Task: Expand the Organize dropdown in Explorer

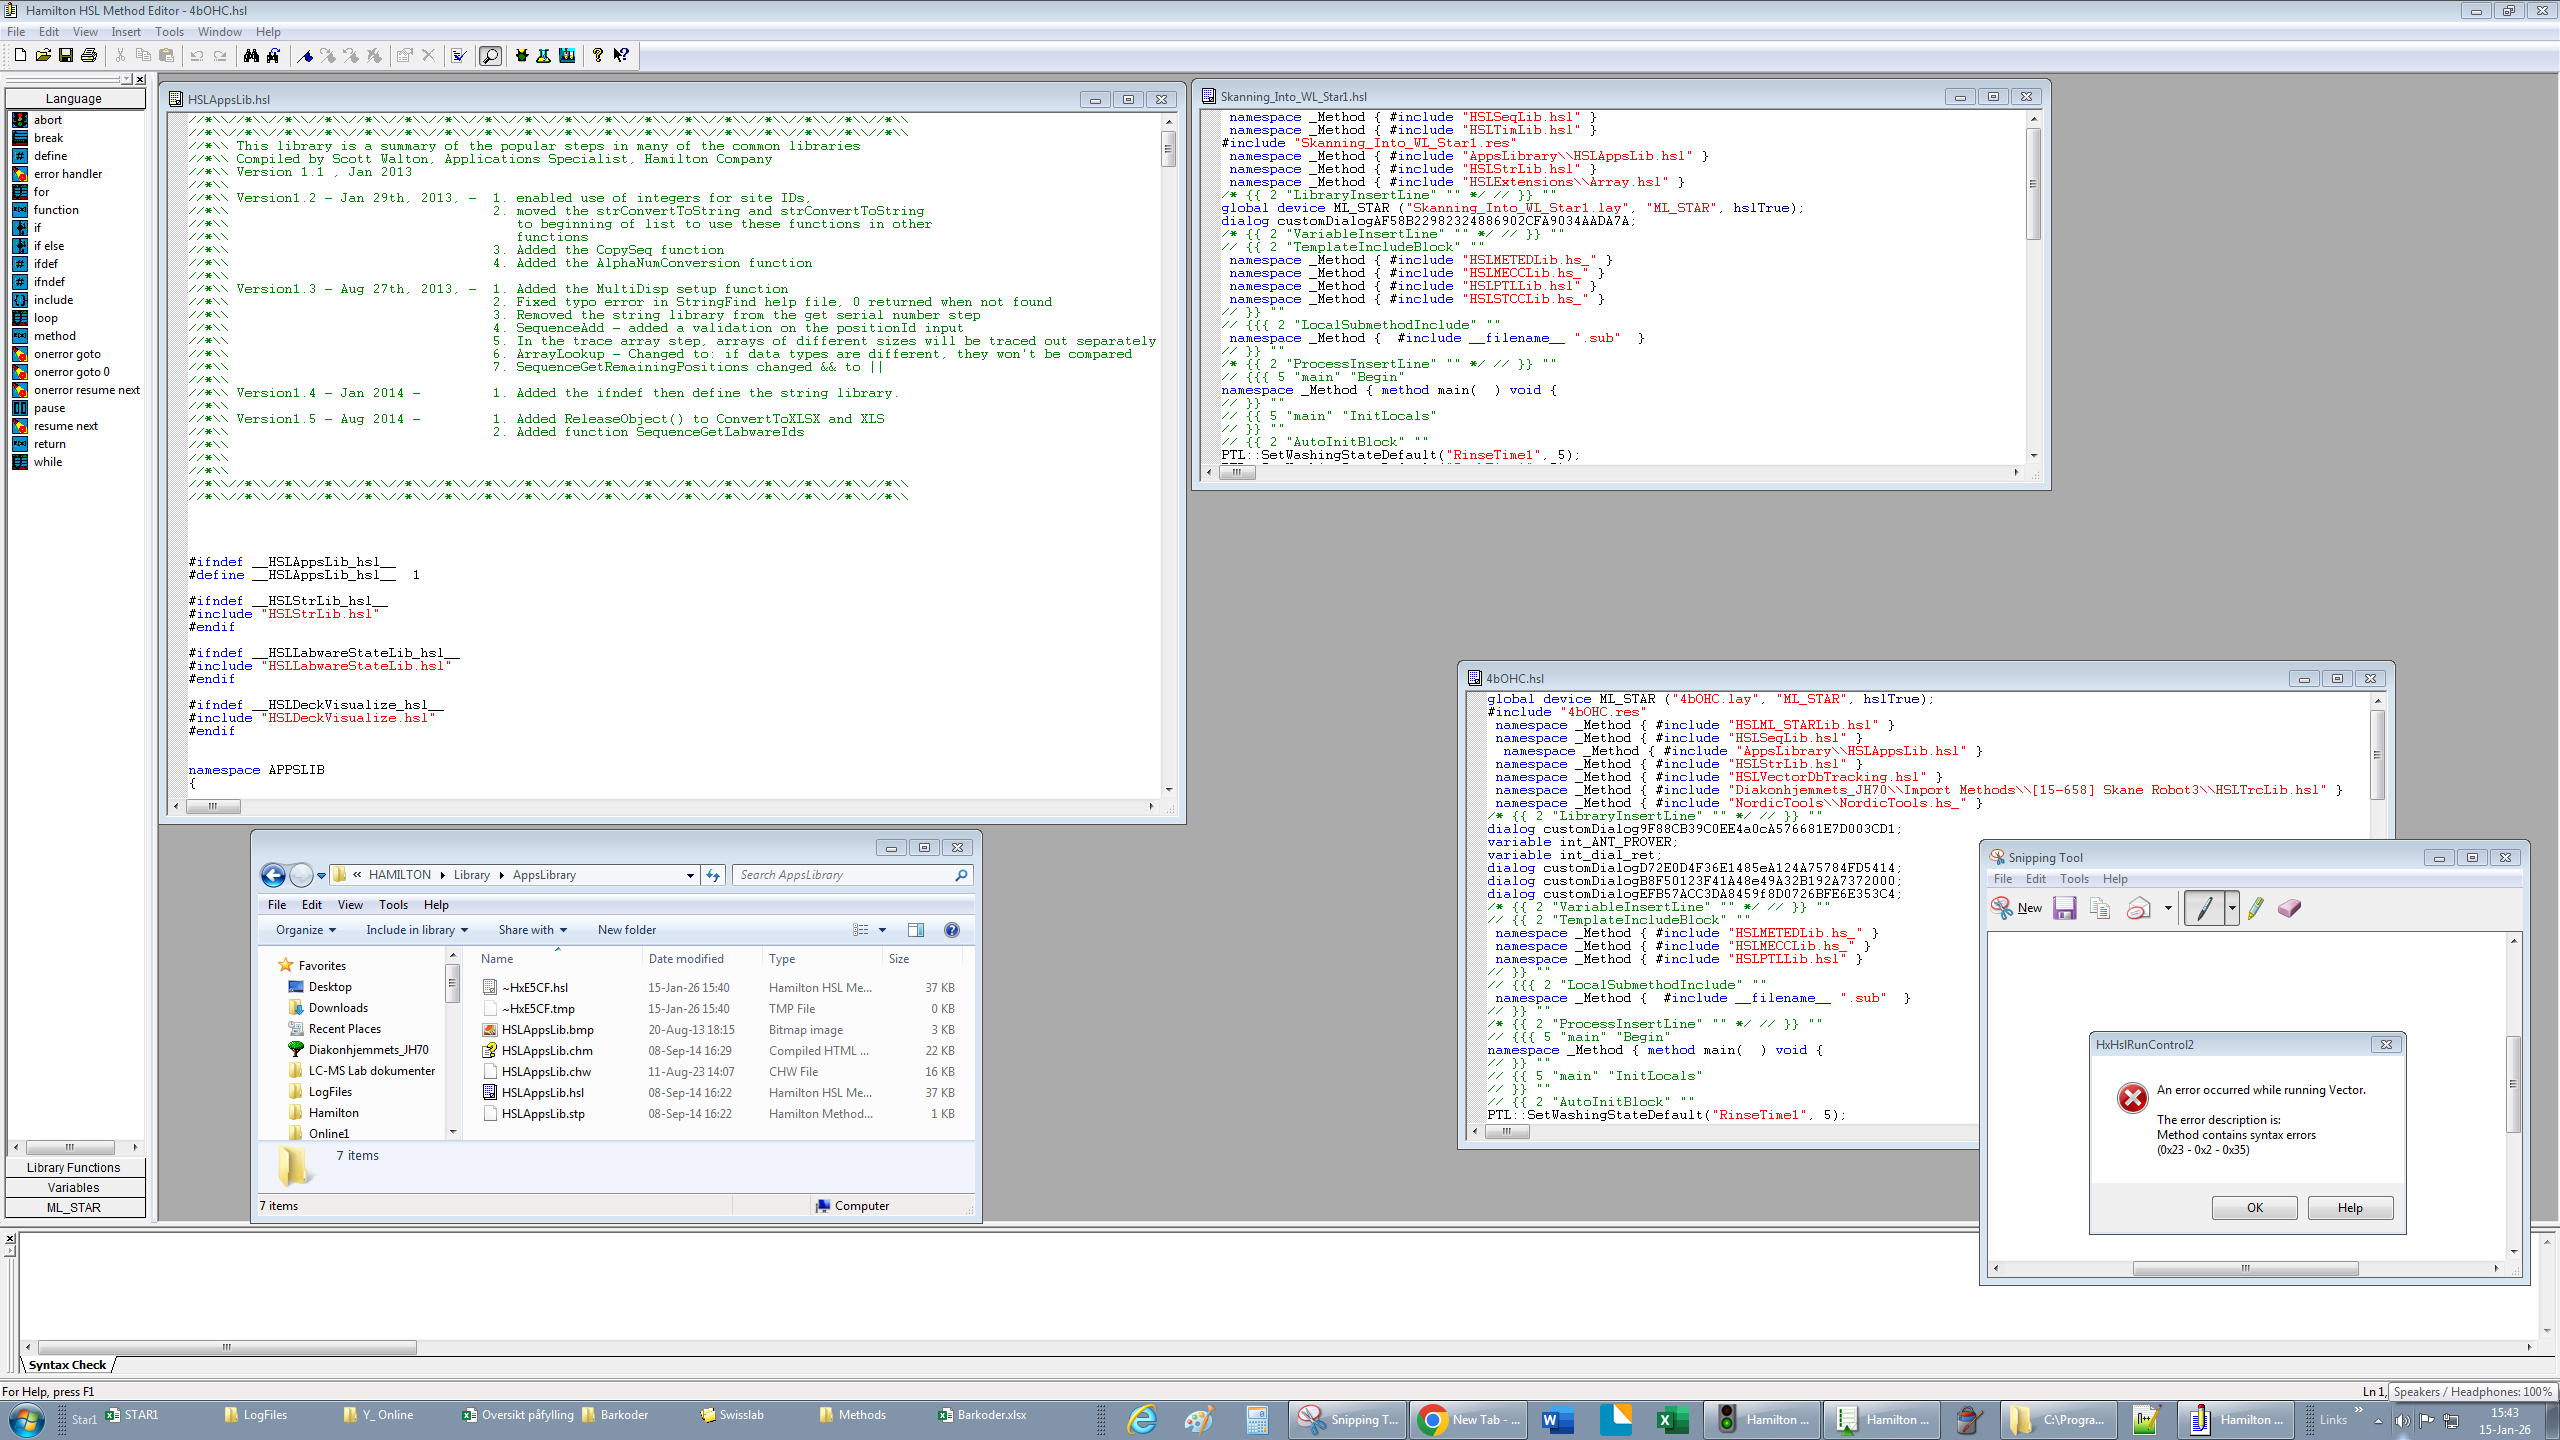Action: pyautogui.click(x=306, y=930)
